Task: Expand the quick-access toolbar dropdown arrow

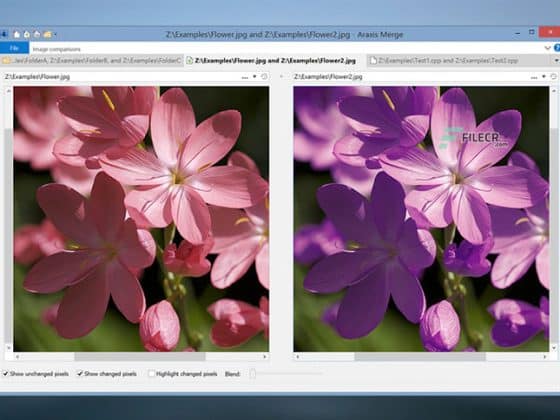Action: click(56, 35)
